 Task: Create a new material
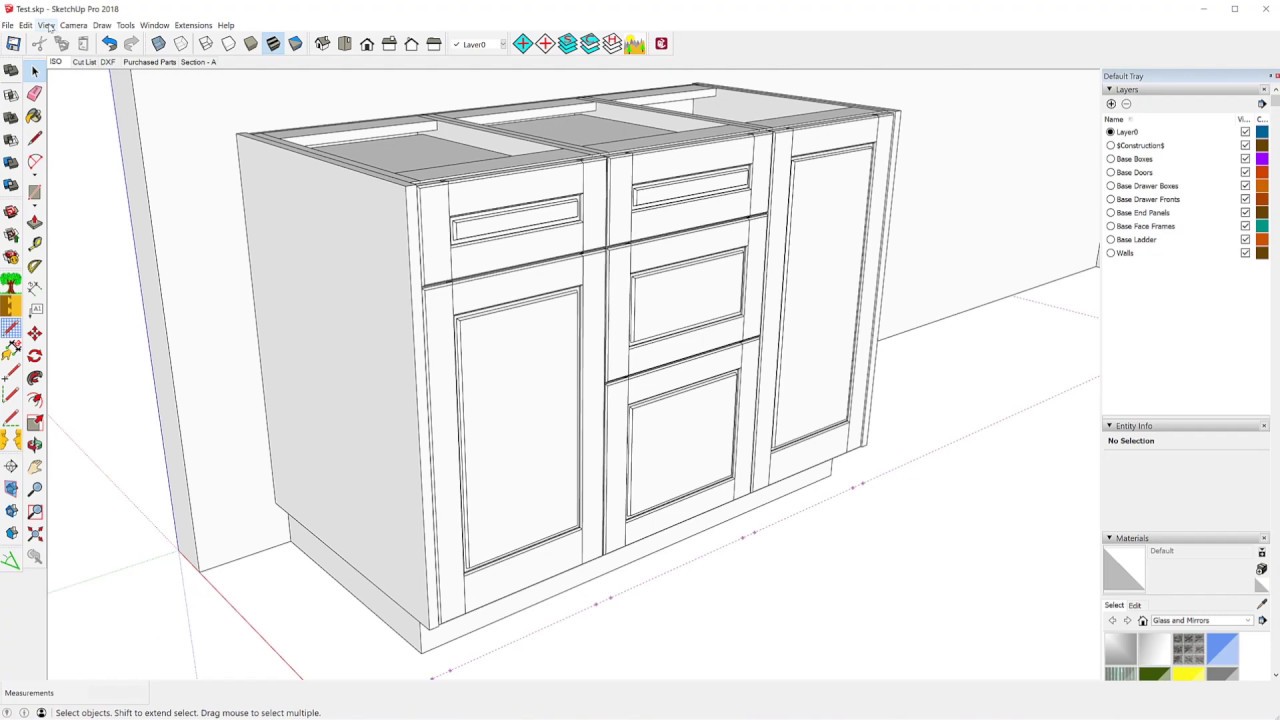[x=1261, y=569]
